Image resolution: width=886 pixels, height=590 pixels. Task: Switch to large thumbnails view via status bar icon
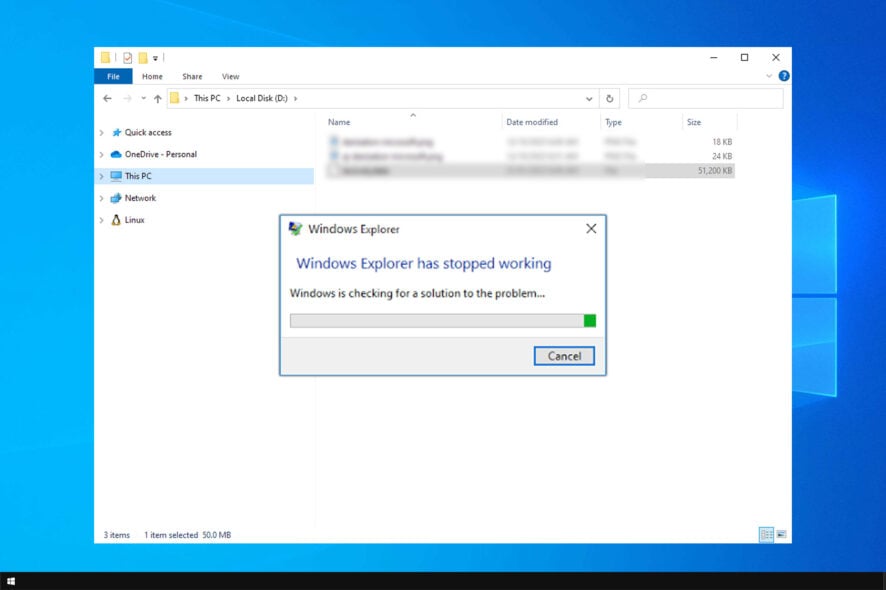pos(782,533)
